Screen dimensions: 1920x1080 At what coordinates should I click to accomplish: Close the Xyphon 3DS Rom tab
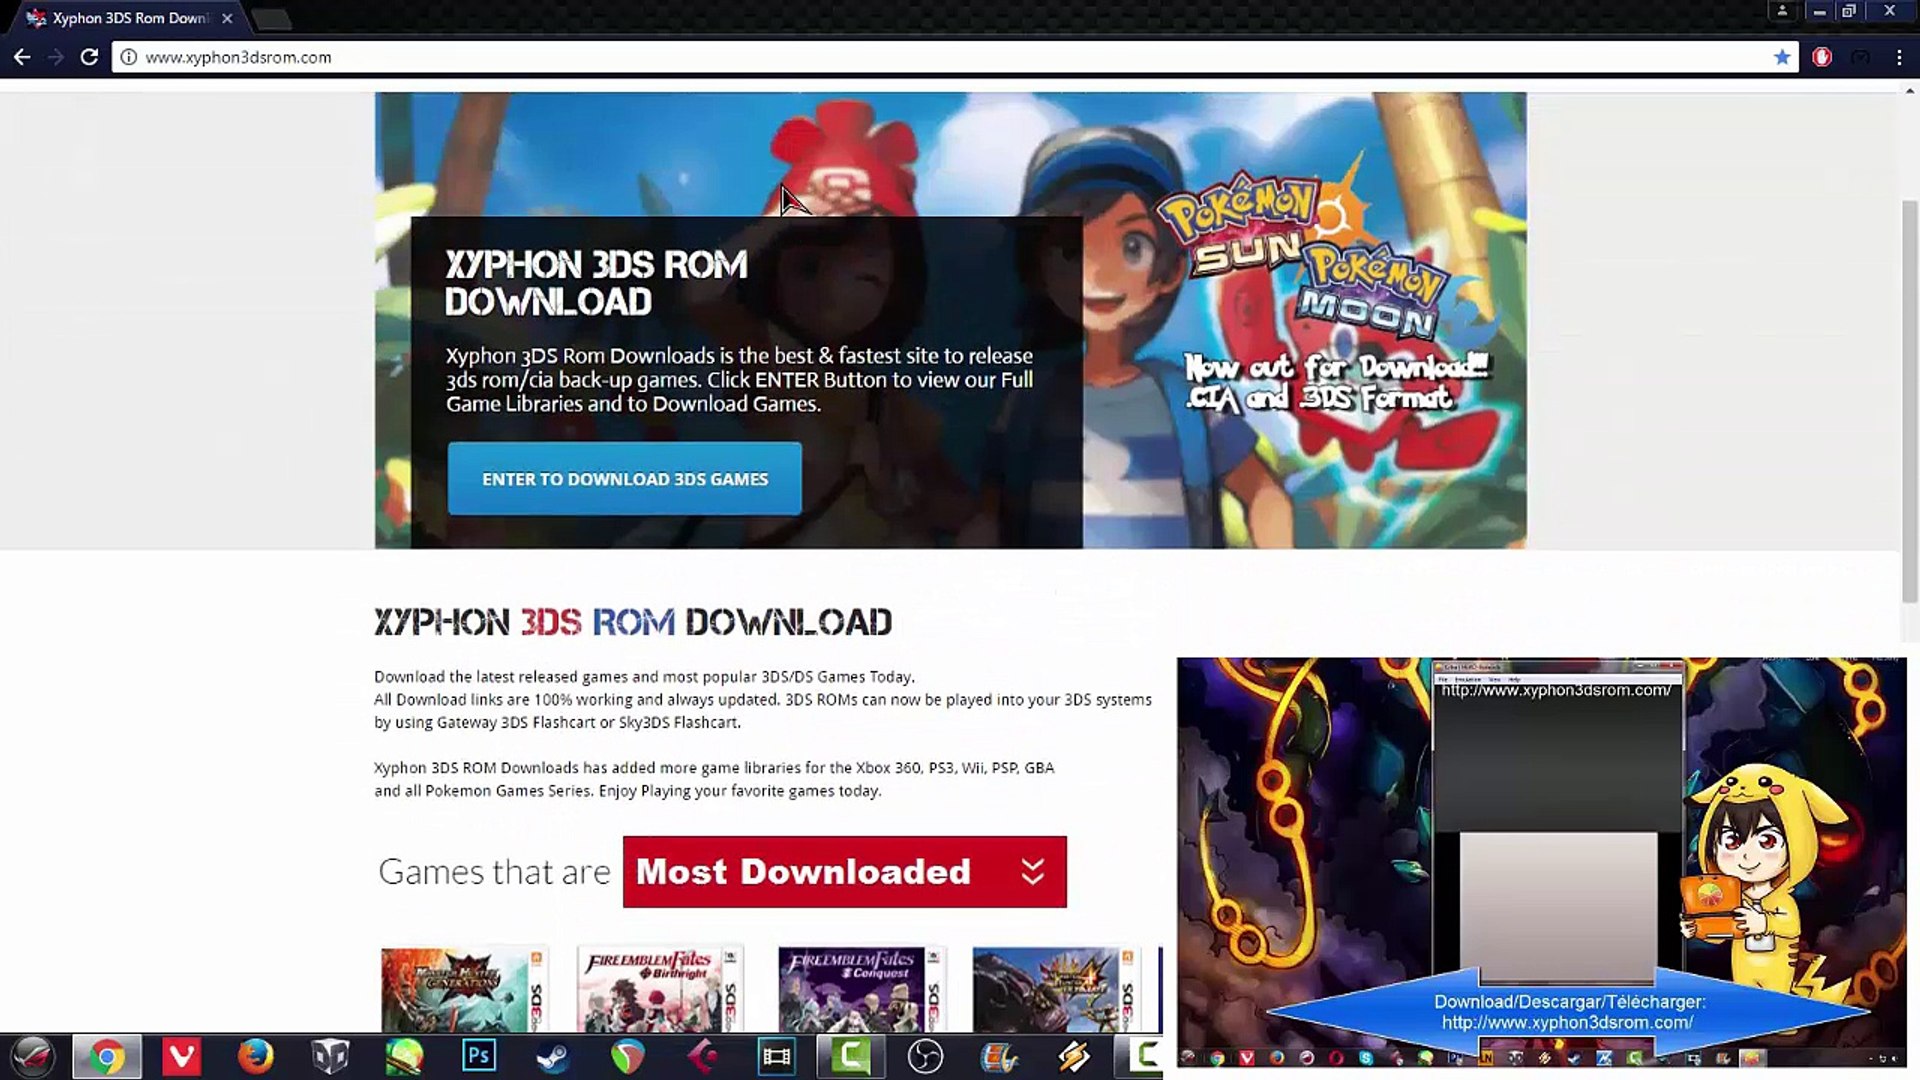[227, 18]
